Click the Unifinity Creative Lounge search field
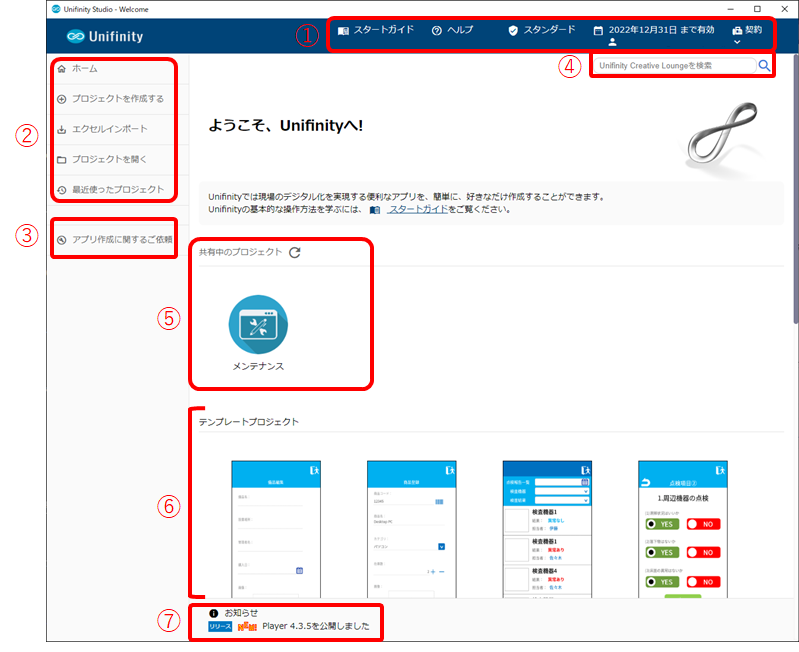Viewport: 799px width, 652px height. coord(674,66)
